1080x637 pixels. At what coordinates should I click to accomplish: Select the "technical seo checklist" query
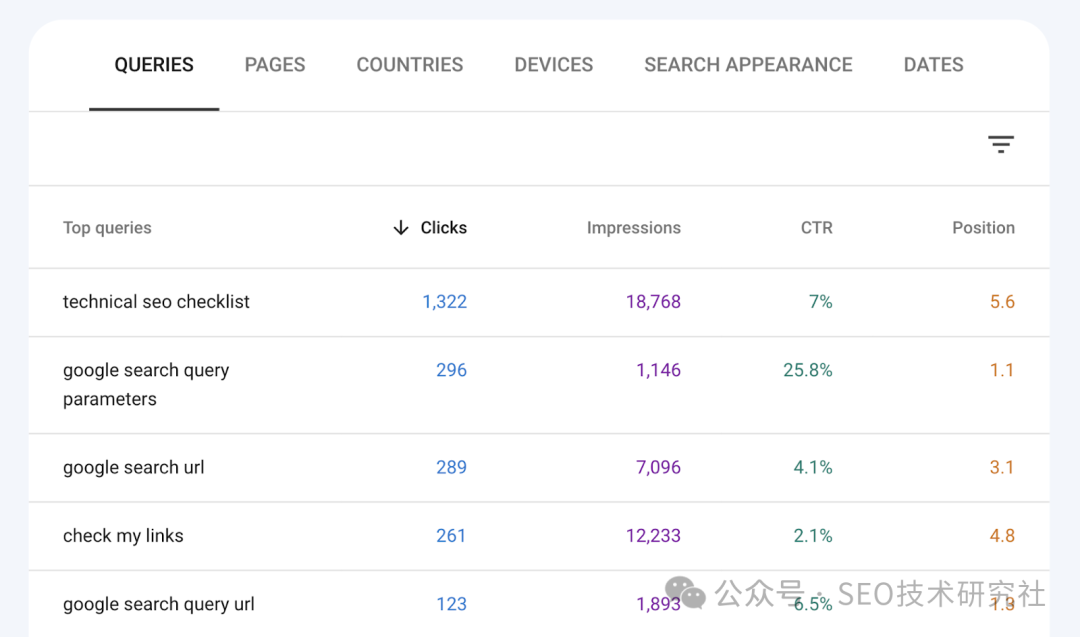(156, 302)
